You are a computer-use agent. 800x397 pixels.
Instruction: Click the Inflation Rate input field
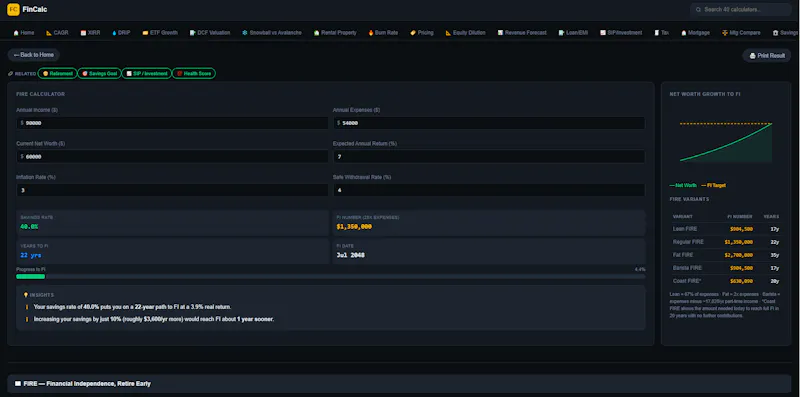tap(172, 190)
